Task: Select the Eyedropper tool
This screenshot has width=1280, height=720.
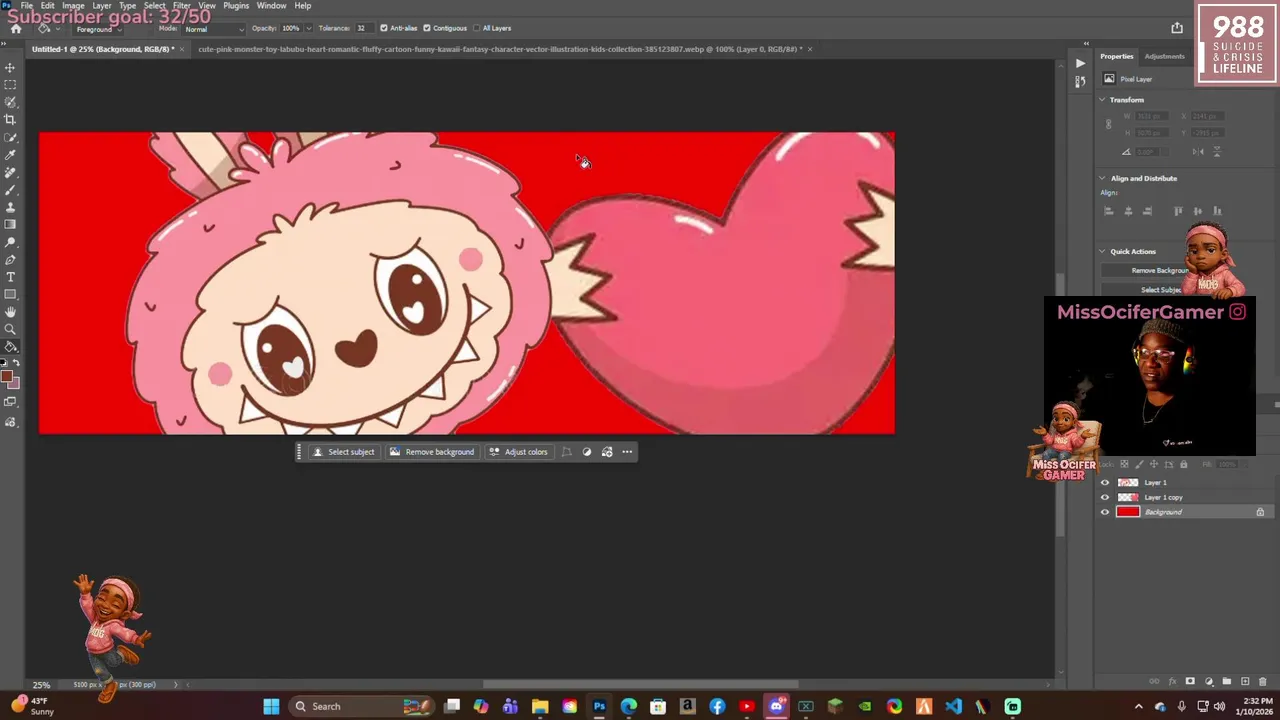Action: pos(10,155)
